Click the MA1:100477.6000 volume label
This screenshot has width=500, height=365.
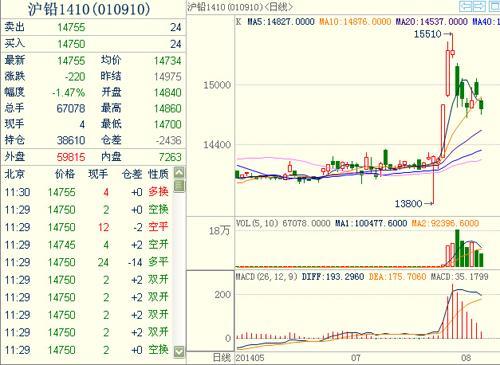pyautogui.click(x=371, y=223)
